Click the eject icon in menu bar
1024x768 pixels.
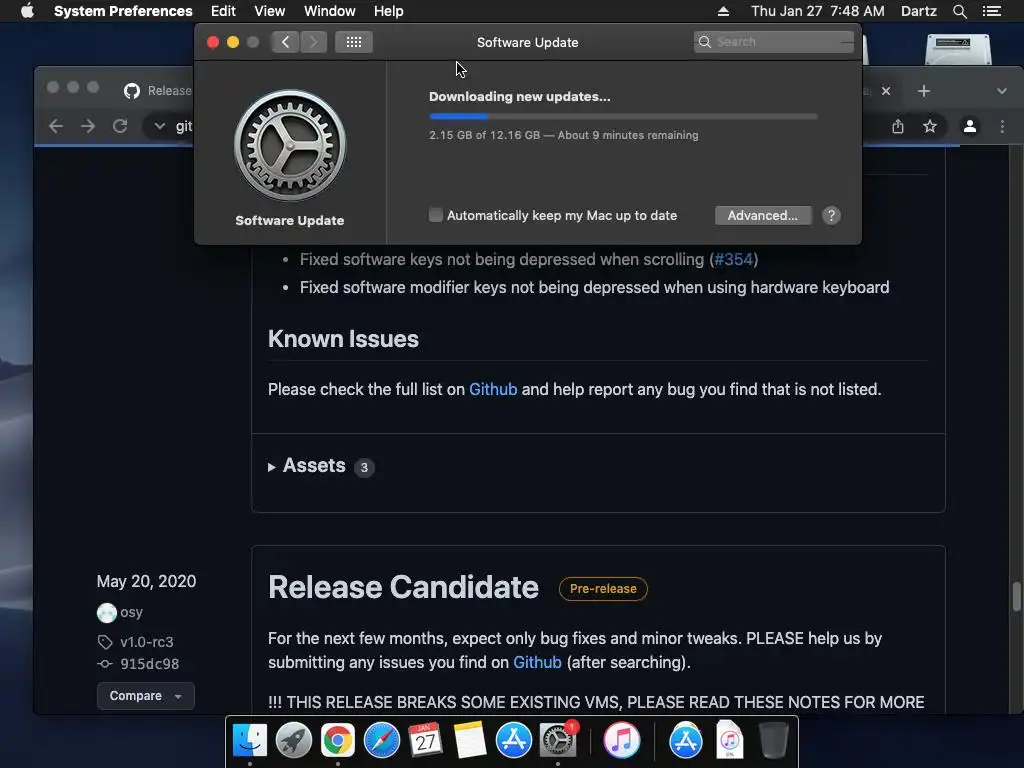click(x=723, y=11)
